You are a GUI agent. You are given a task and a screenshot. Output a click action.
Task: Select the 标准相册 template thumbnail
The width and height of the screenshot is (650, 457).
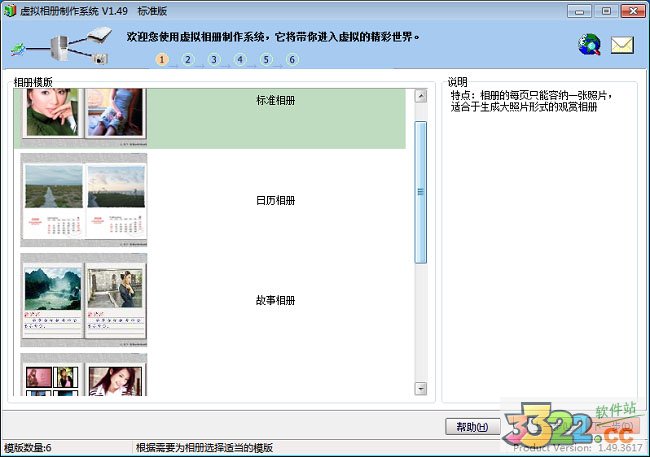84,118
